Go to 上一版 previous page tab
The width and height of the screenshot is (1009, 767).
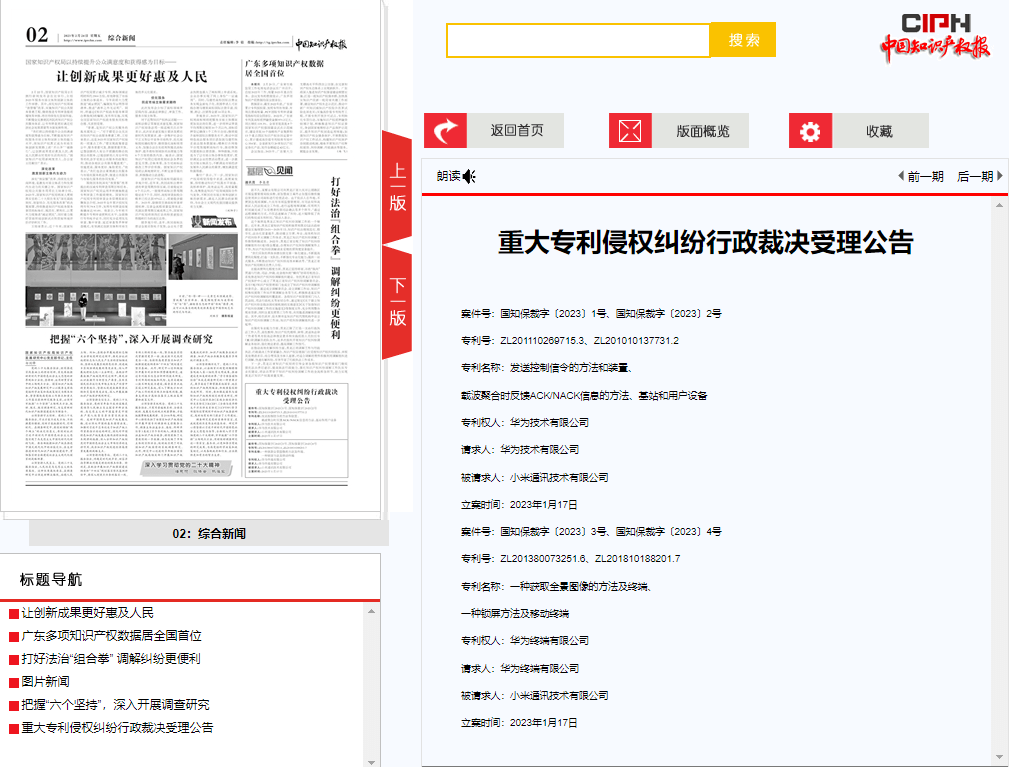coord(397,187)
